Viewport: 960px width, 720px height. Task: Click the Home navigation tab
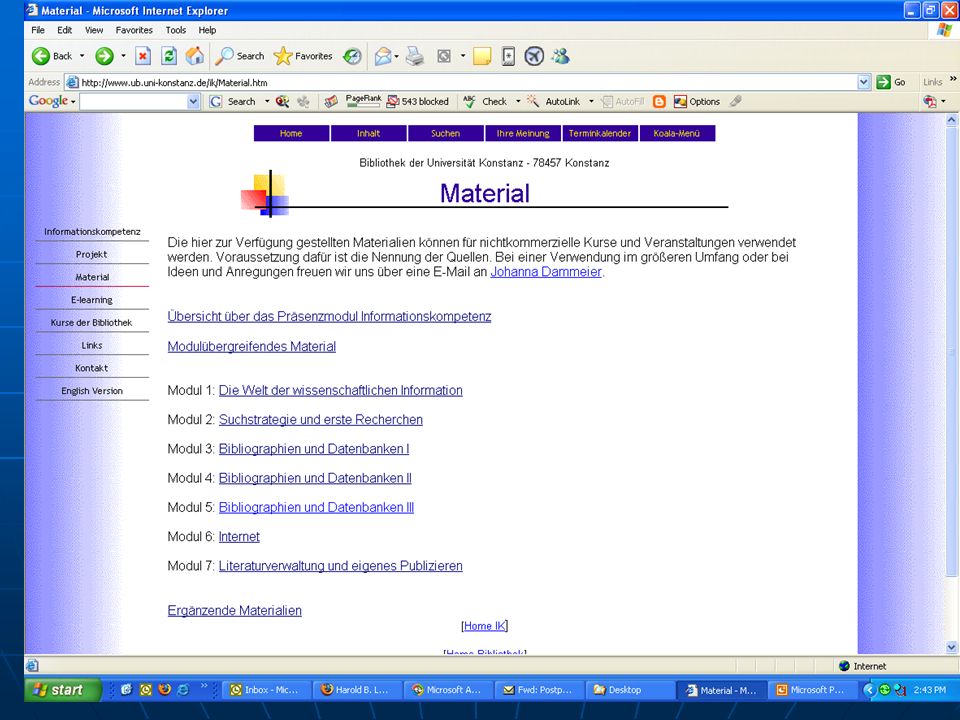pyautogui.click(x=291, y=133)
